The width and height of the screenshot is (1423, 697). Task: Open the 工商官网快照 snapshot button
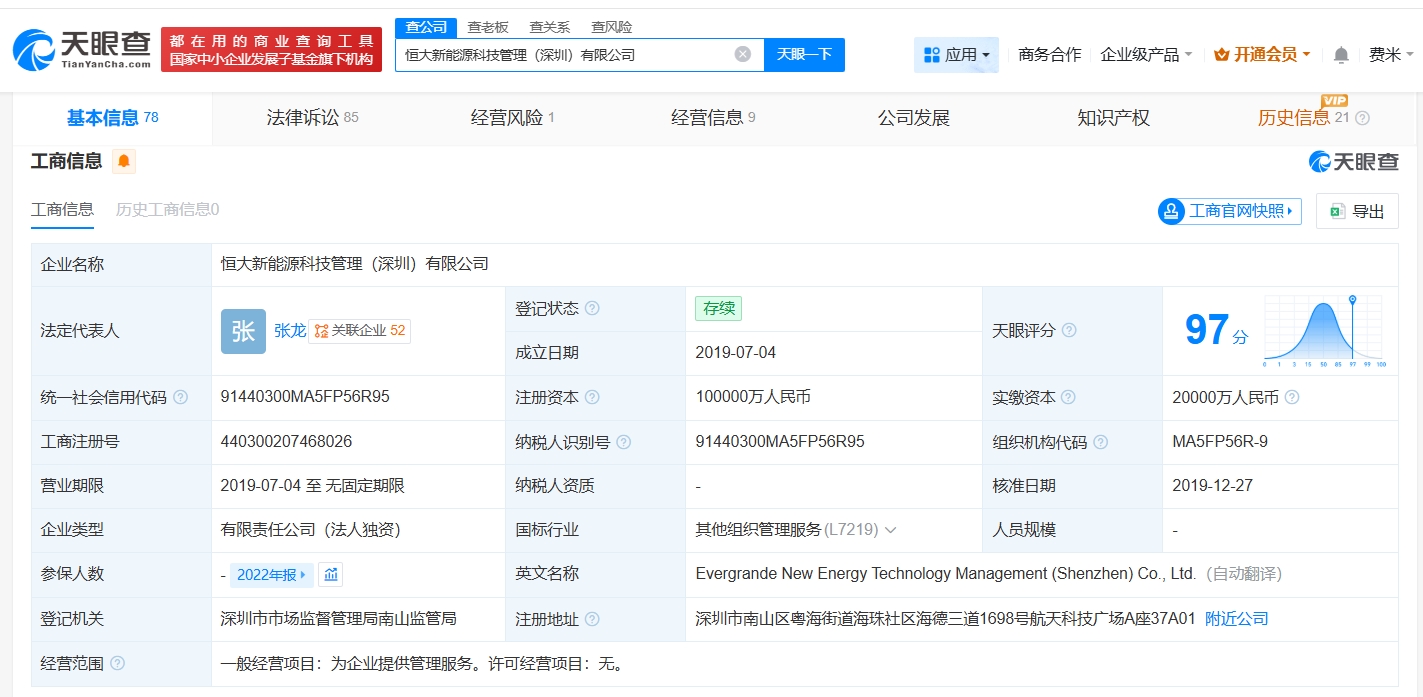(1229, 211)
